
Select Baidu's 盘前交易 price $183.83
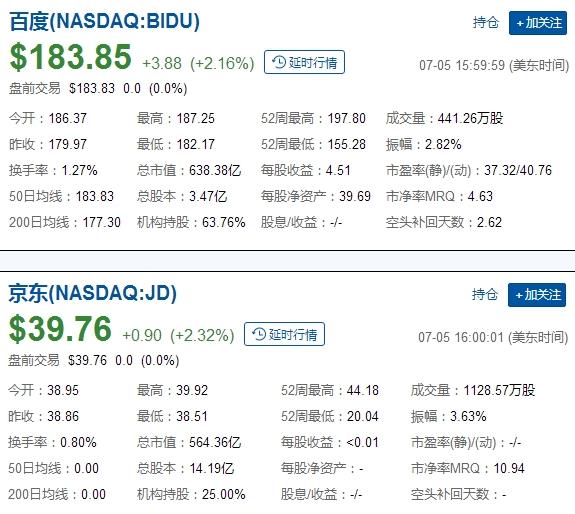pos(92,89)
